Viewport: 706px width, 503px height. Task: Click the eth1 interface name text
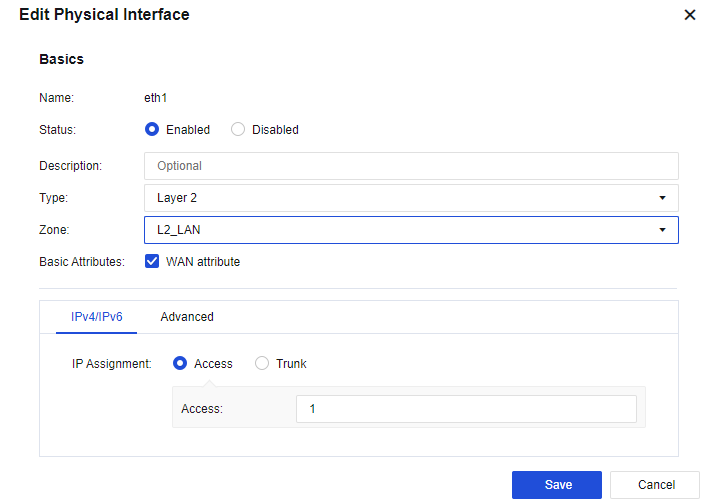pos(154,98)
